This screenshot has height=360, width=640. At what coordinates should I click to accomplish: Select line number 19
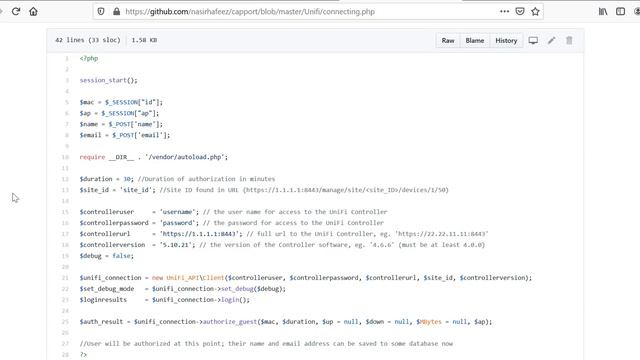pyautogui.click(x=65, y=256)
